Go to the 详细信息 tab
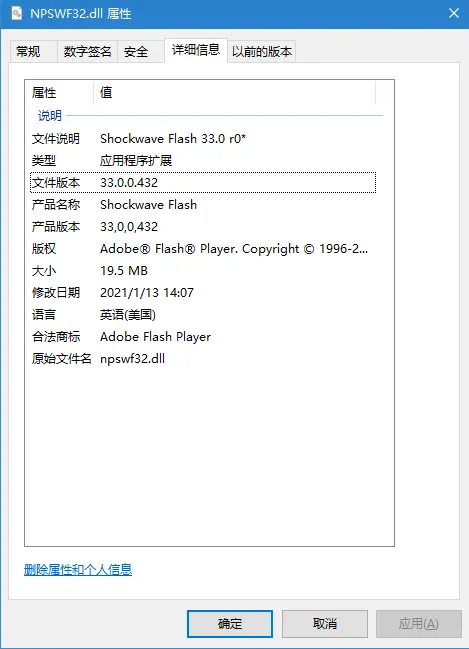 click(x=196, y=50)
